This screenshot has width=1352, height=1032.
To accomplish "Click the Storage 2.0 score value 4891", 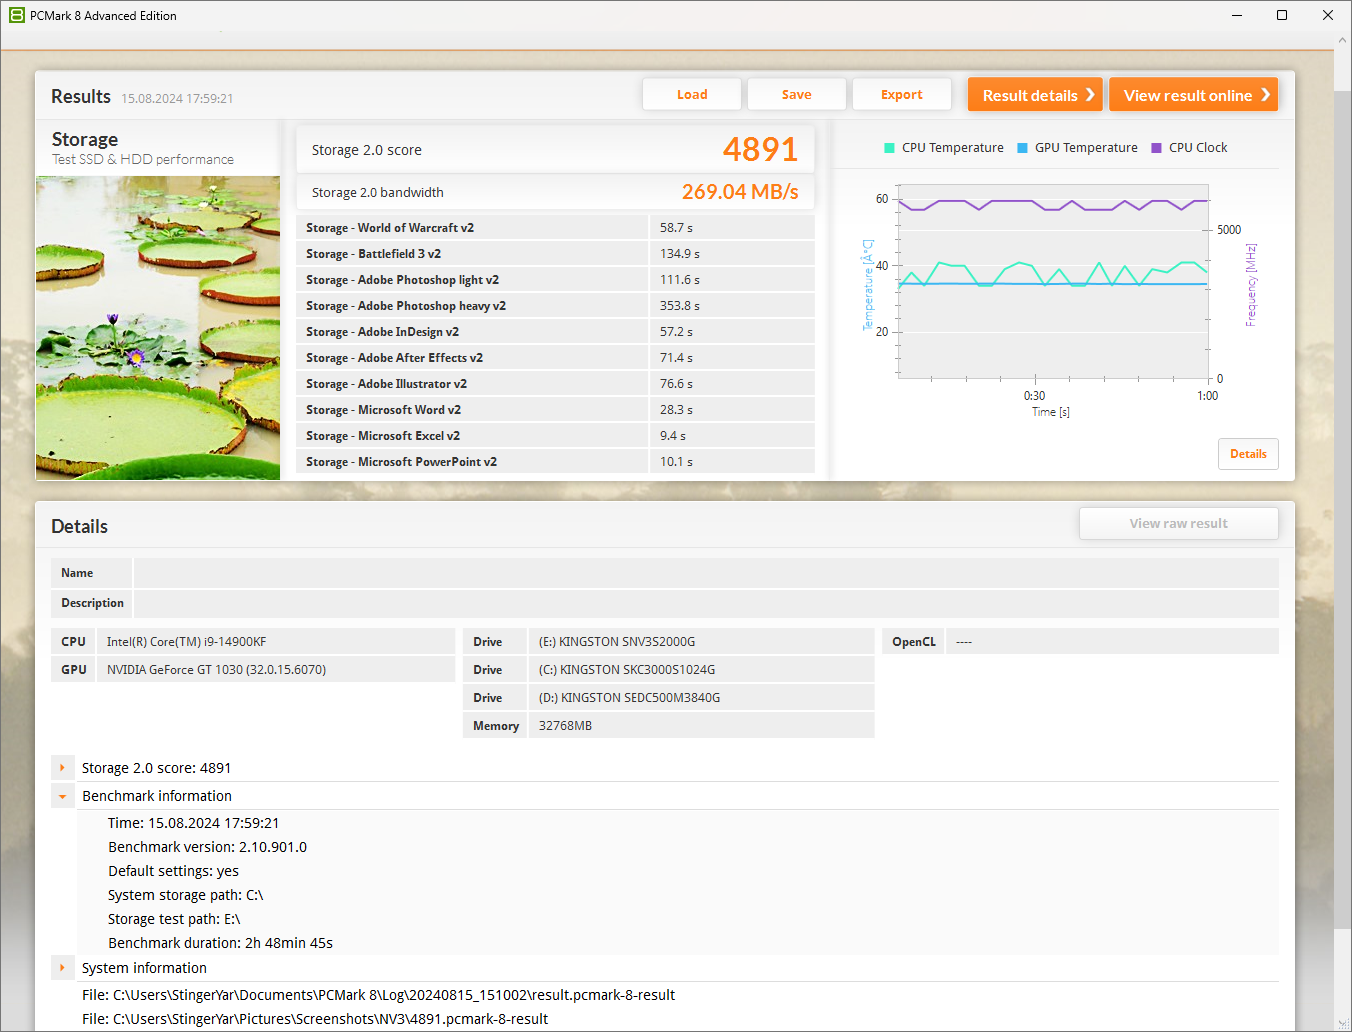I will (x=760, y=150).
